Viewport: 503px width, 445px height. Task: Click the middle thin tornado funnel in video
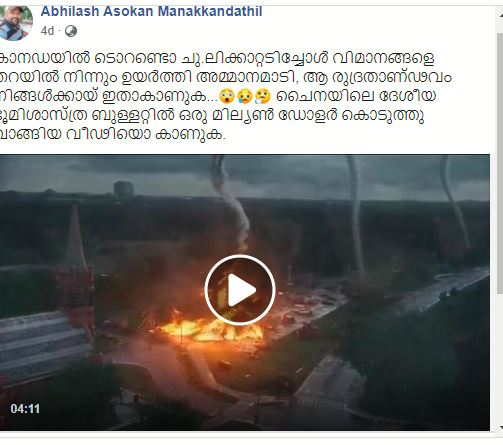click(356, 217)
